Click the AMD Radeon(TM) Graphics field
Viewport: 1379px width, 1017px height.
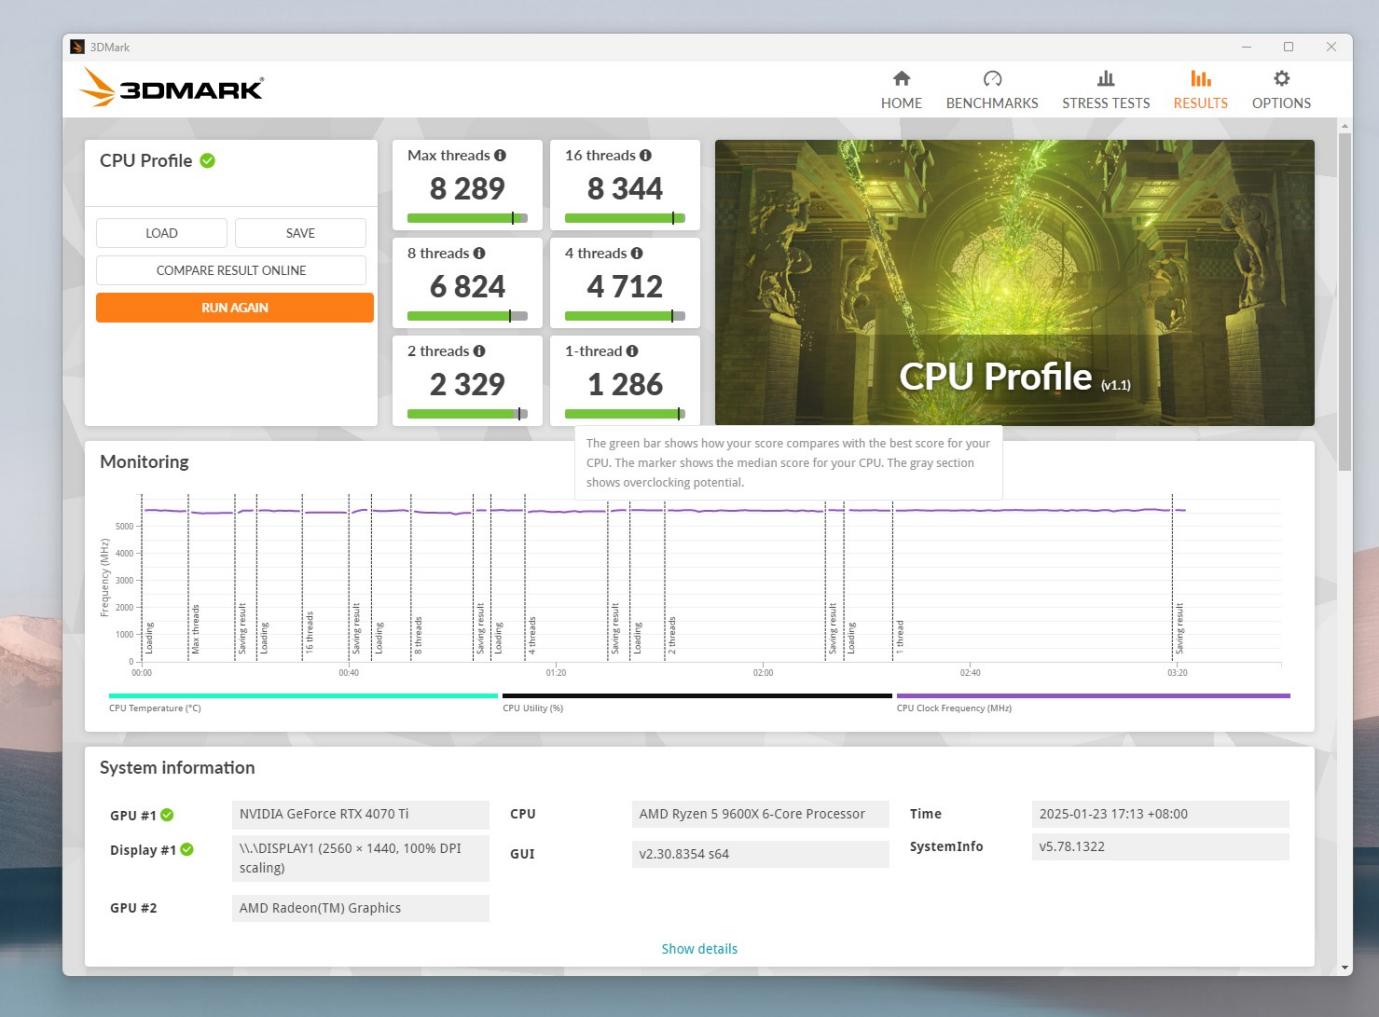coord(360,908)
